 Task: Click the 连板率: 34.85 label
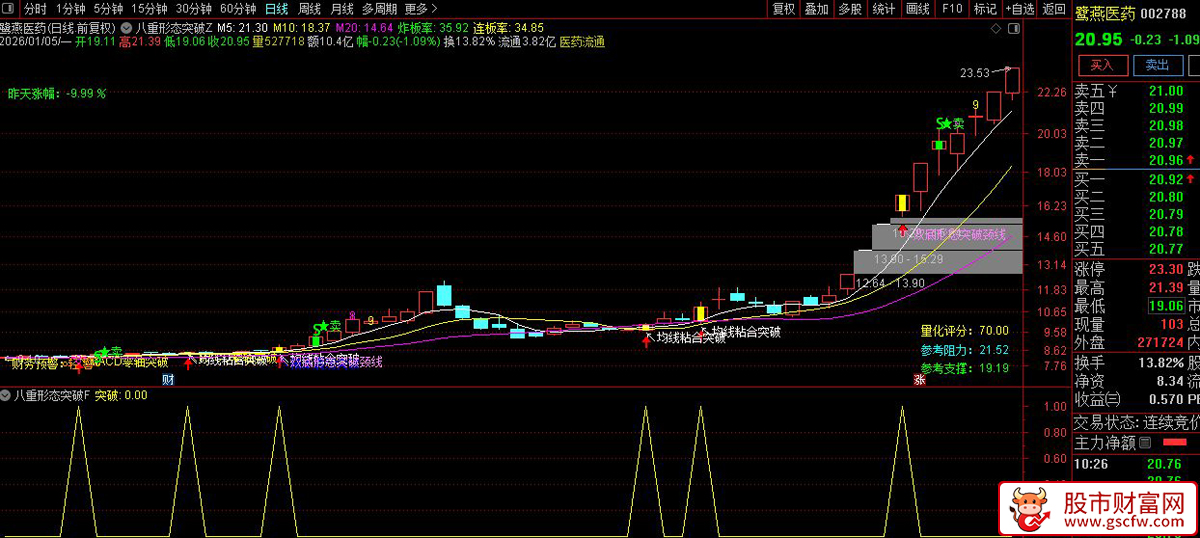pos(509,27)
